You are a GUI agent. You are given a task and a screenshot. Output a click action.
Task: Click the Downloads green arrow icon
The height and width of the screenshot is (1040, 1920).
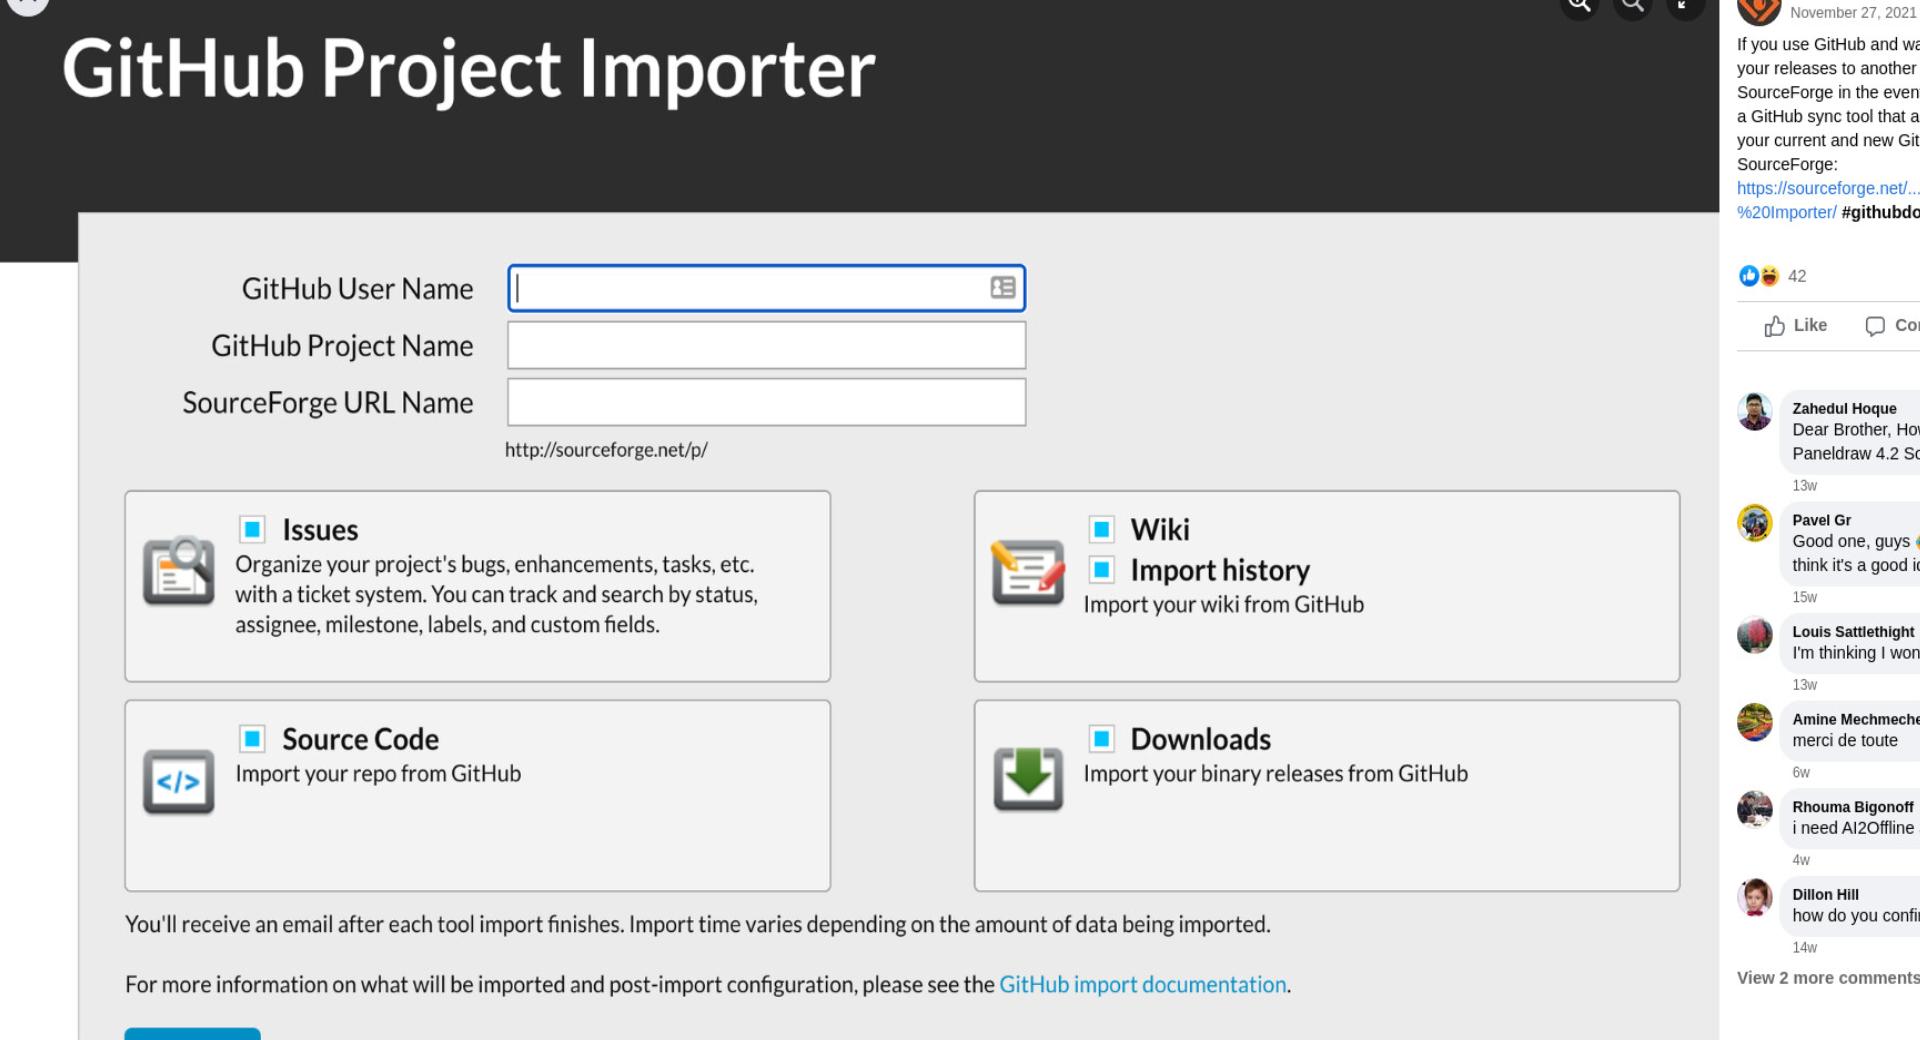[1028, 778]
